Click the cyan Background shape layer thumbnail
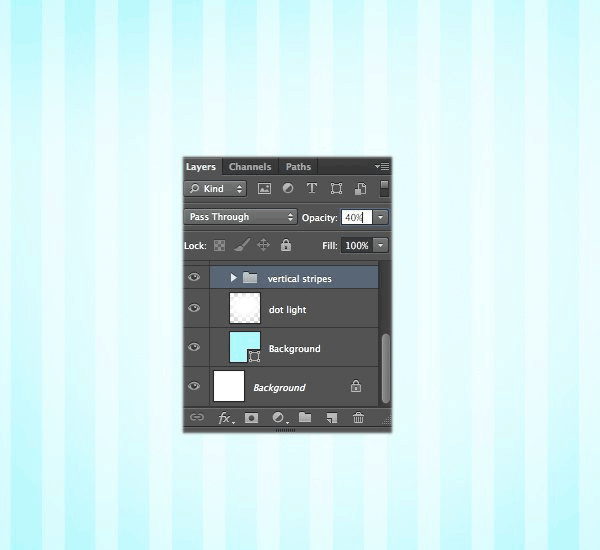The image size is (600, 550). coord(245,347)
